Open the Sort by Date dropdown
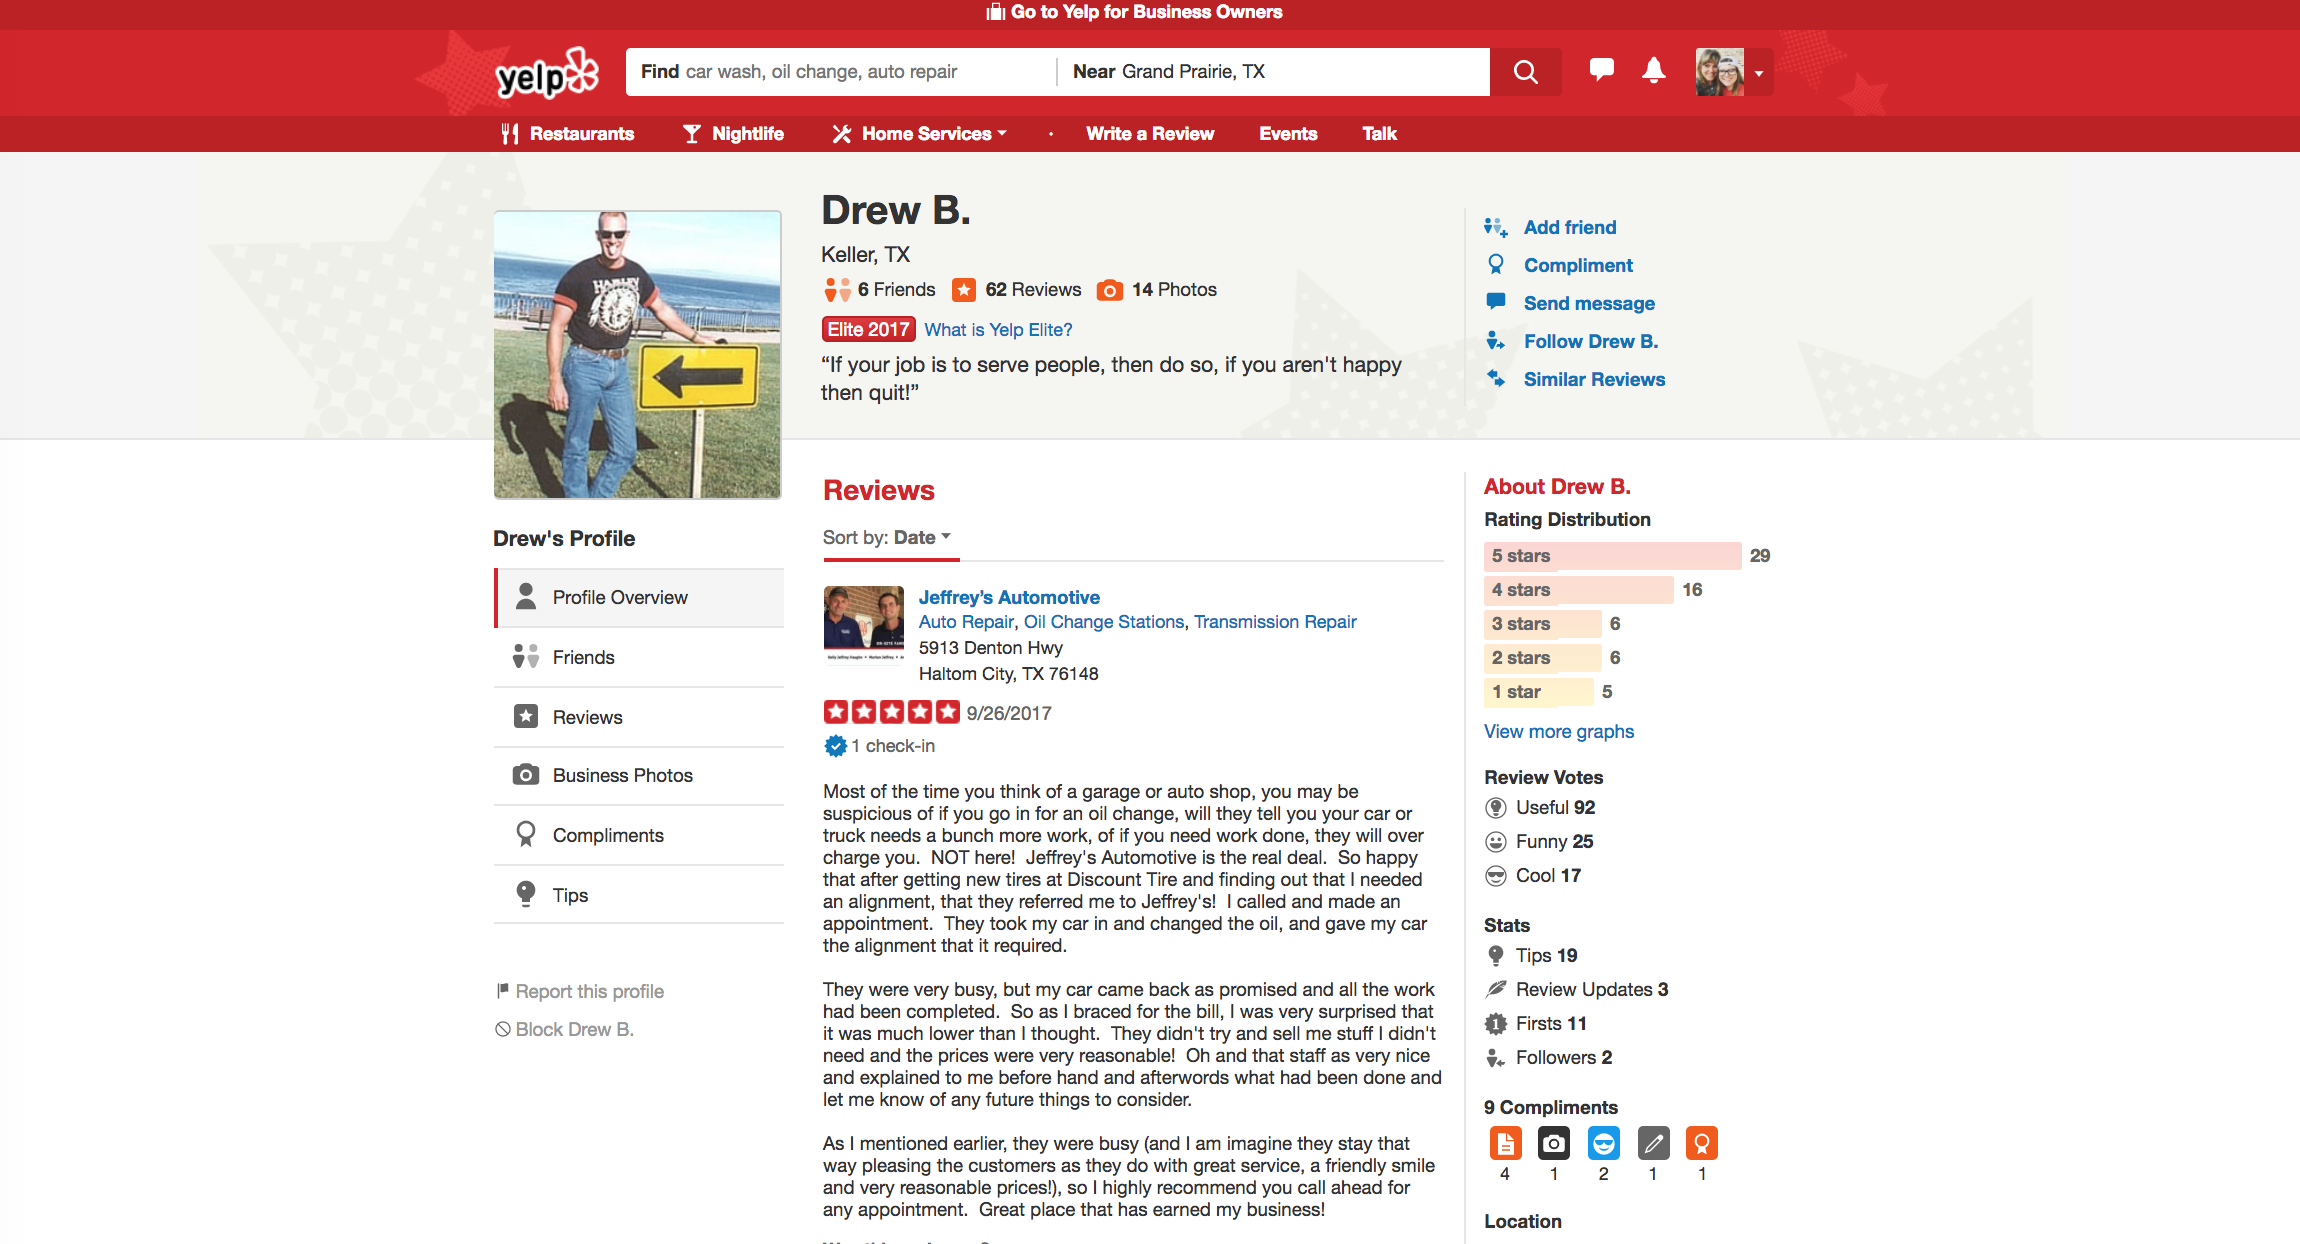Image resolution: width=2300 pixels, height=1244 pixels. 886,537
